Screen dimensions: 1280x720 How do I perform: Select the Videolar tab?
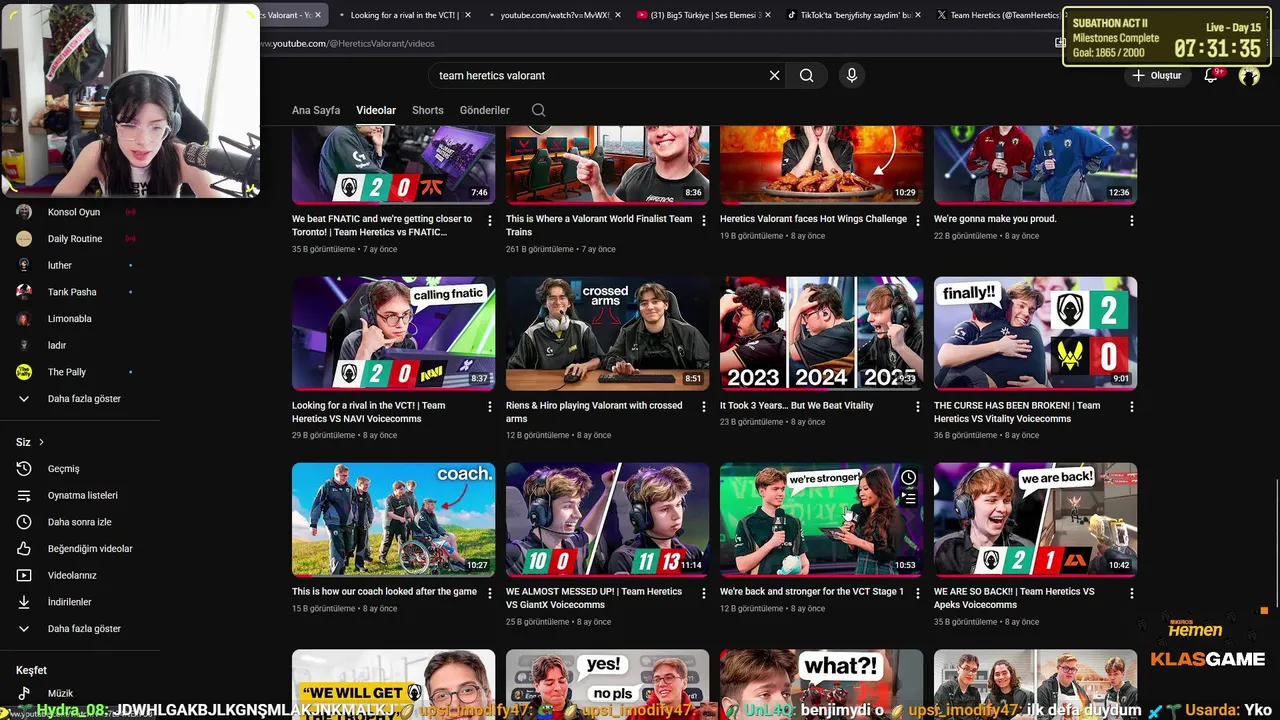point(376,110)
